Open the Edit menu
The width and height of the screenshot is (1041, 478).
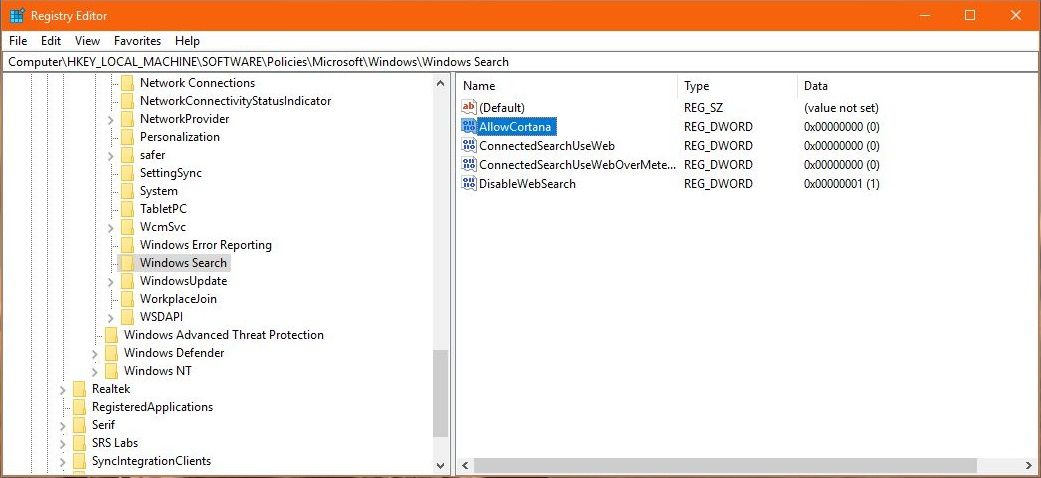(51, 41)
